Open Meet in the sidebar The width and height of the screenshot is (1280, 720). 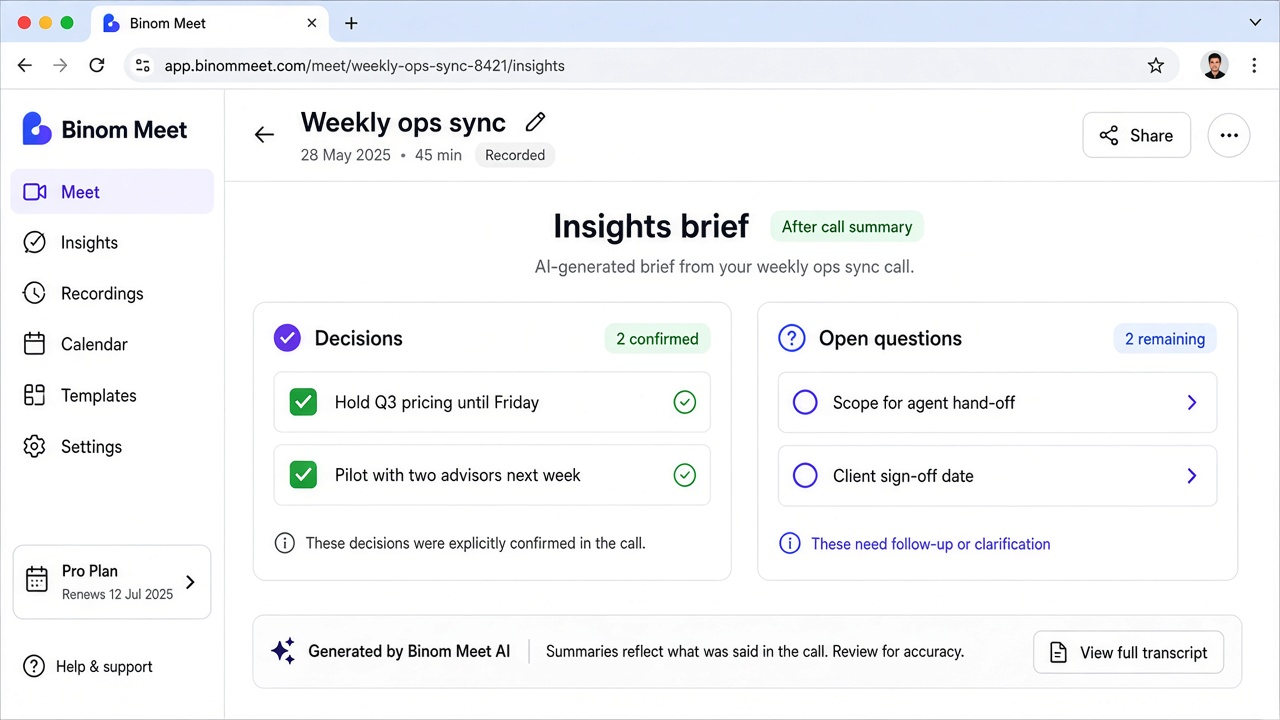(112, 192)
